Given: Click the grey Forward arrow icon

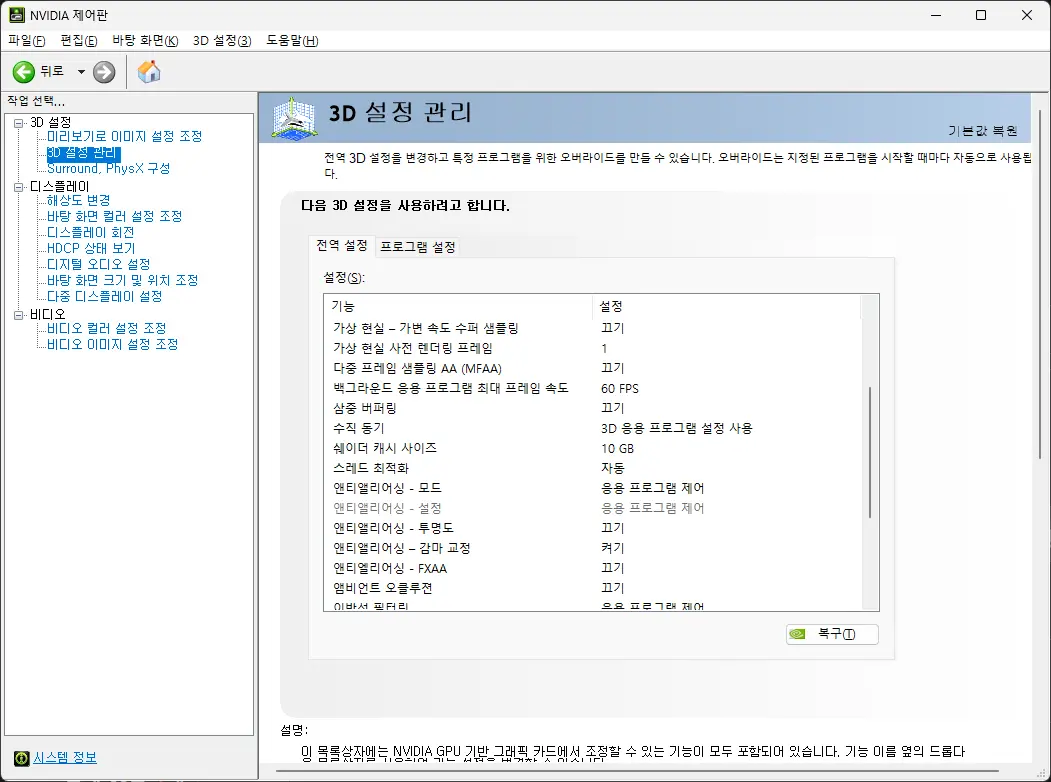Looking at the screenshot, I should 104,72.
